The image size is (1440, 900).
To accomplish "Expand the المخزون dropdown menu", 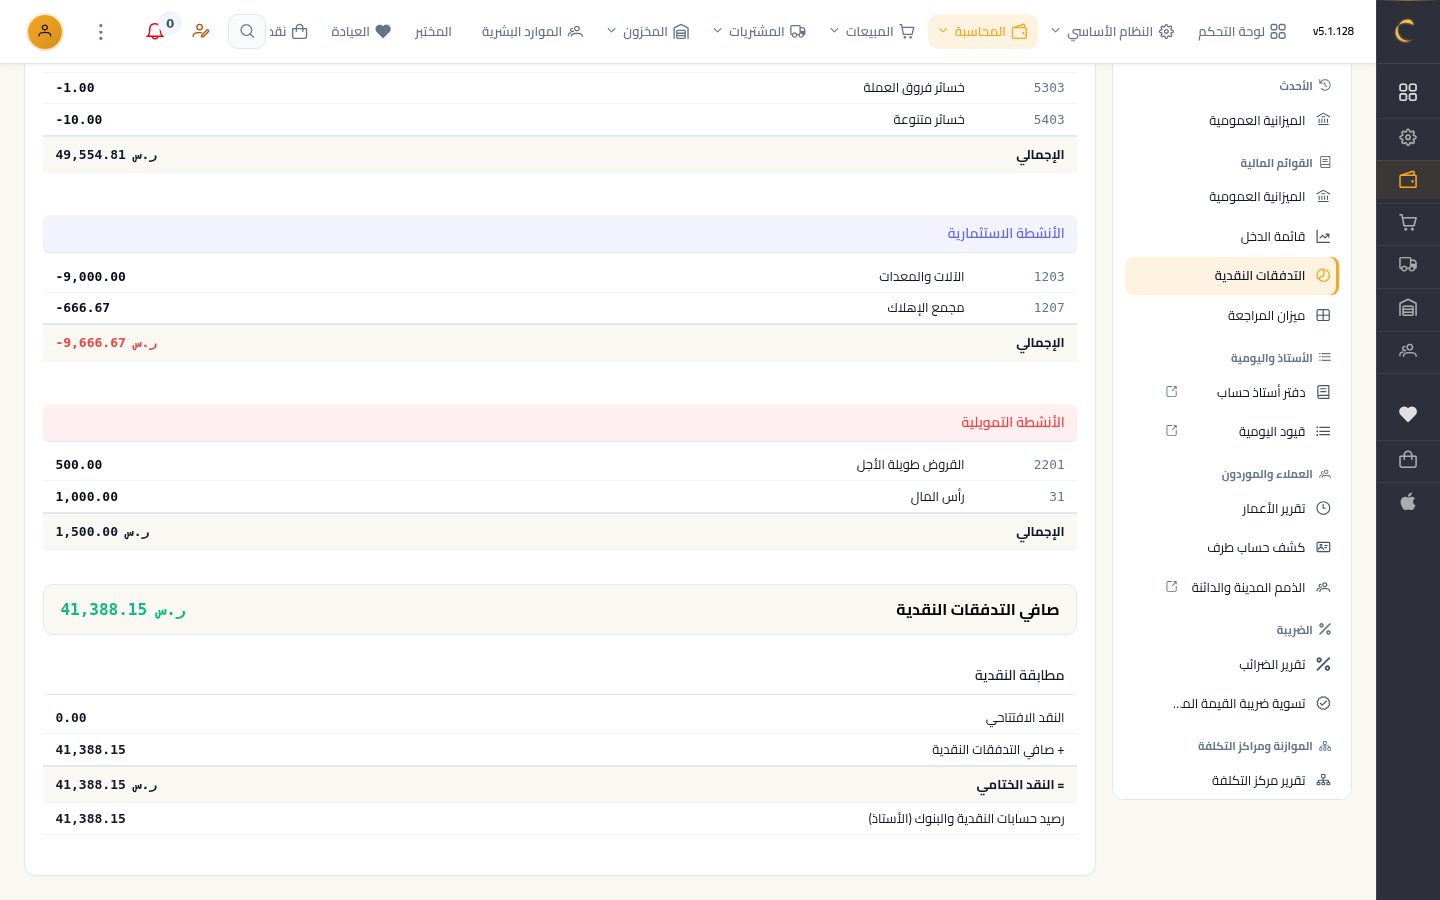I will click(648, 32).
